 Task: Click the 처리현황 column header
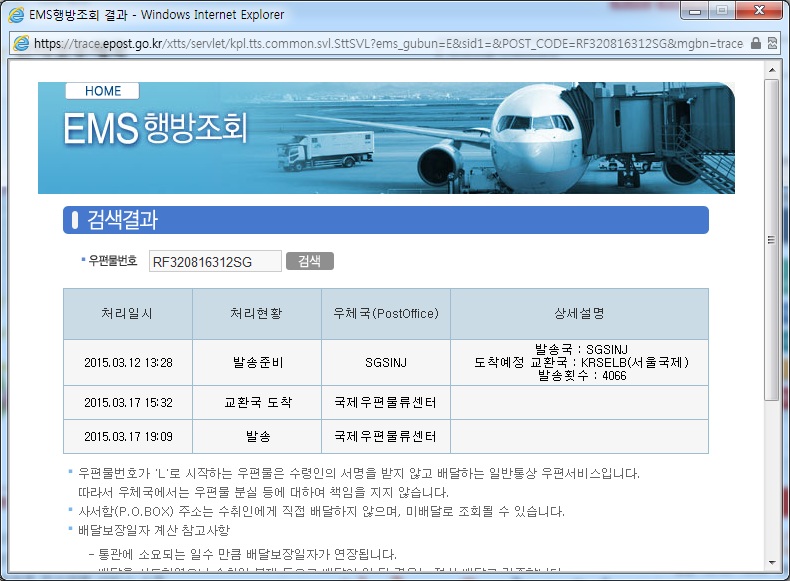pyautogui.click(x=256, y=313)
